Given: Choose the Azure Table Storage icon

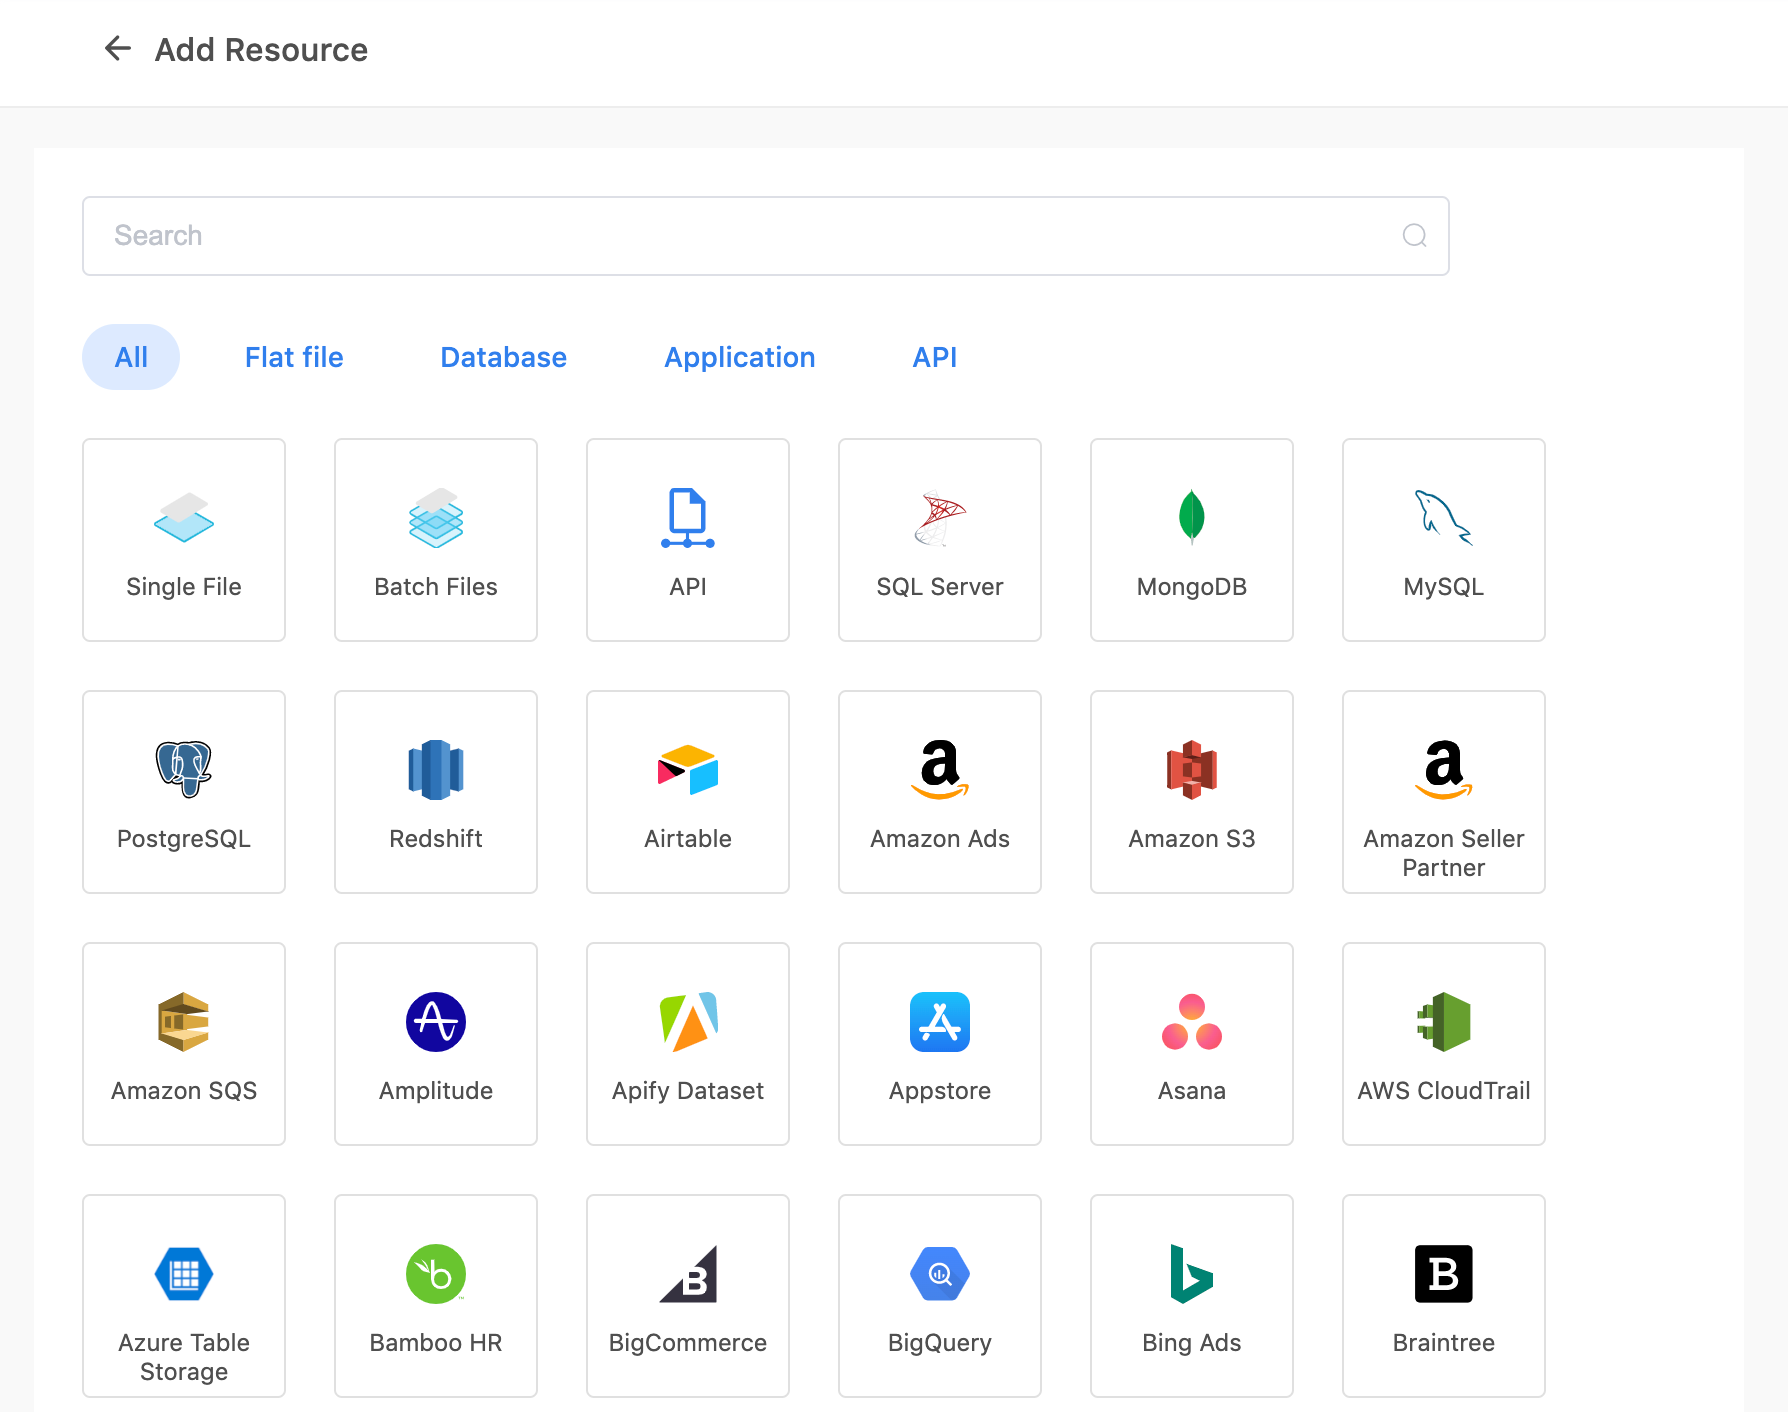Looking at the screenshot, I should click(x=184, y=1273).
